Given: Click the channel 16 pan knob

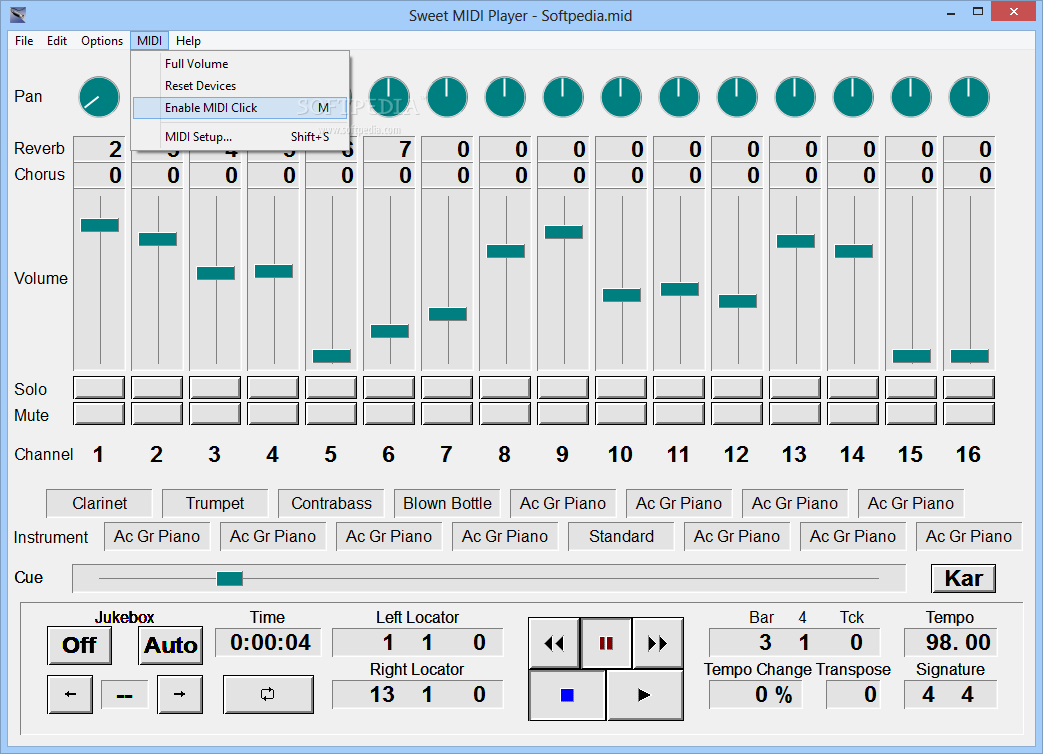Looking at the screenshot, I should 968,97.
